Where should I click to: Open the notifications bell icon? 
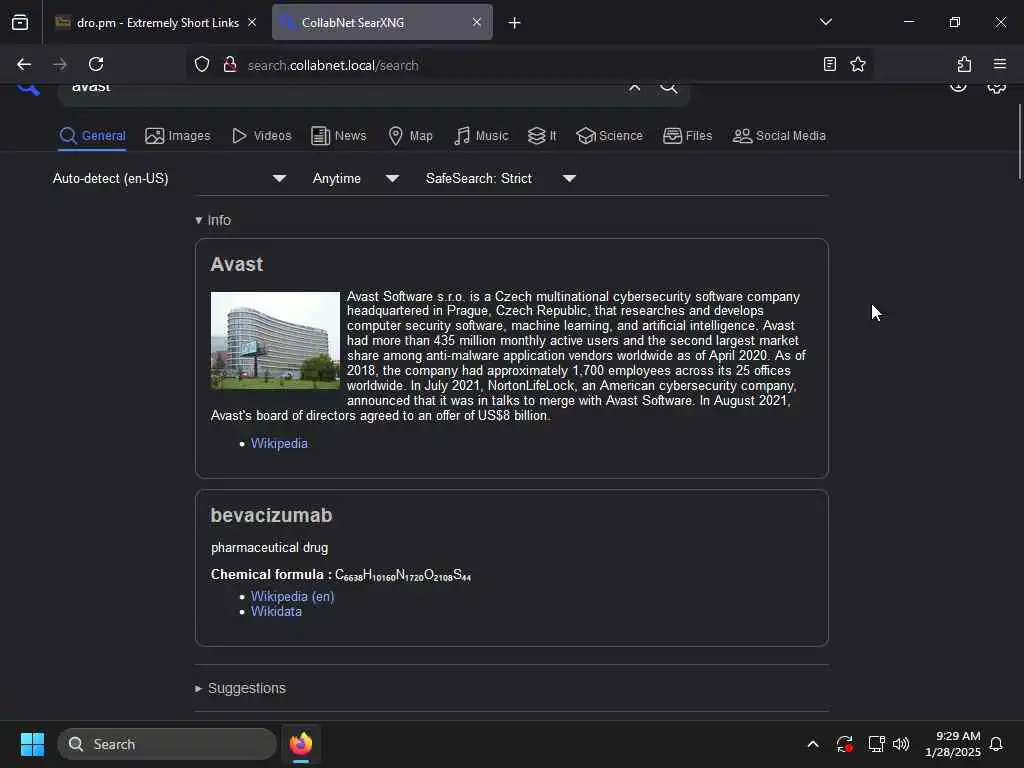click(x=996, y=744)
